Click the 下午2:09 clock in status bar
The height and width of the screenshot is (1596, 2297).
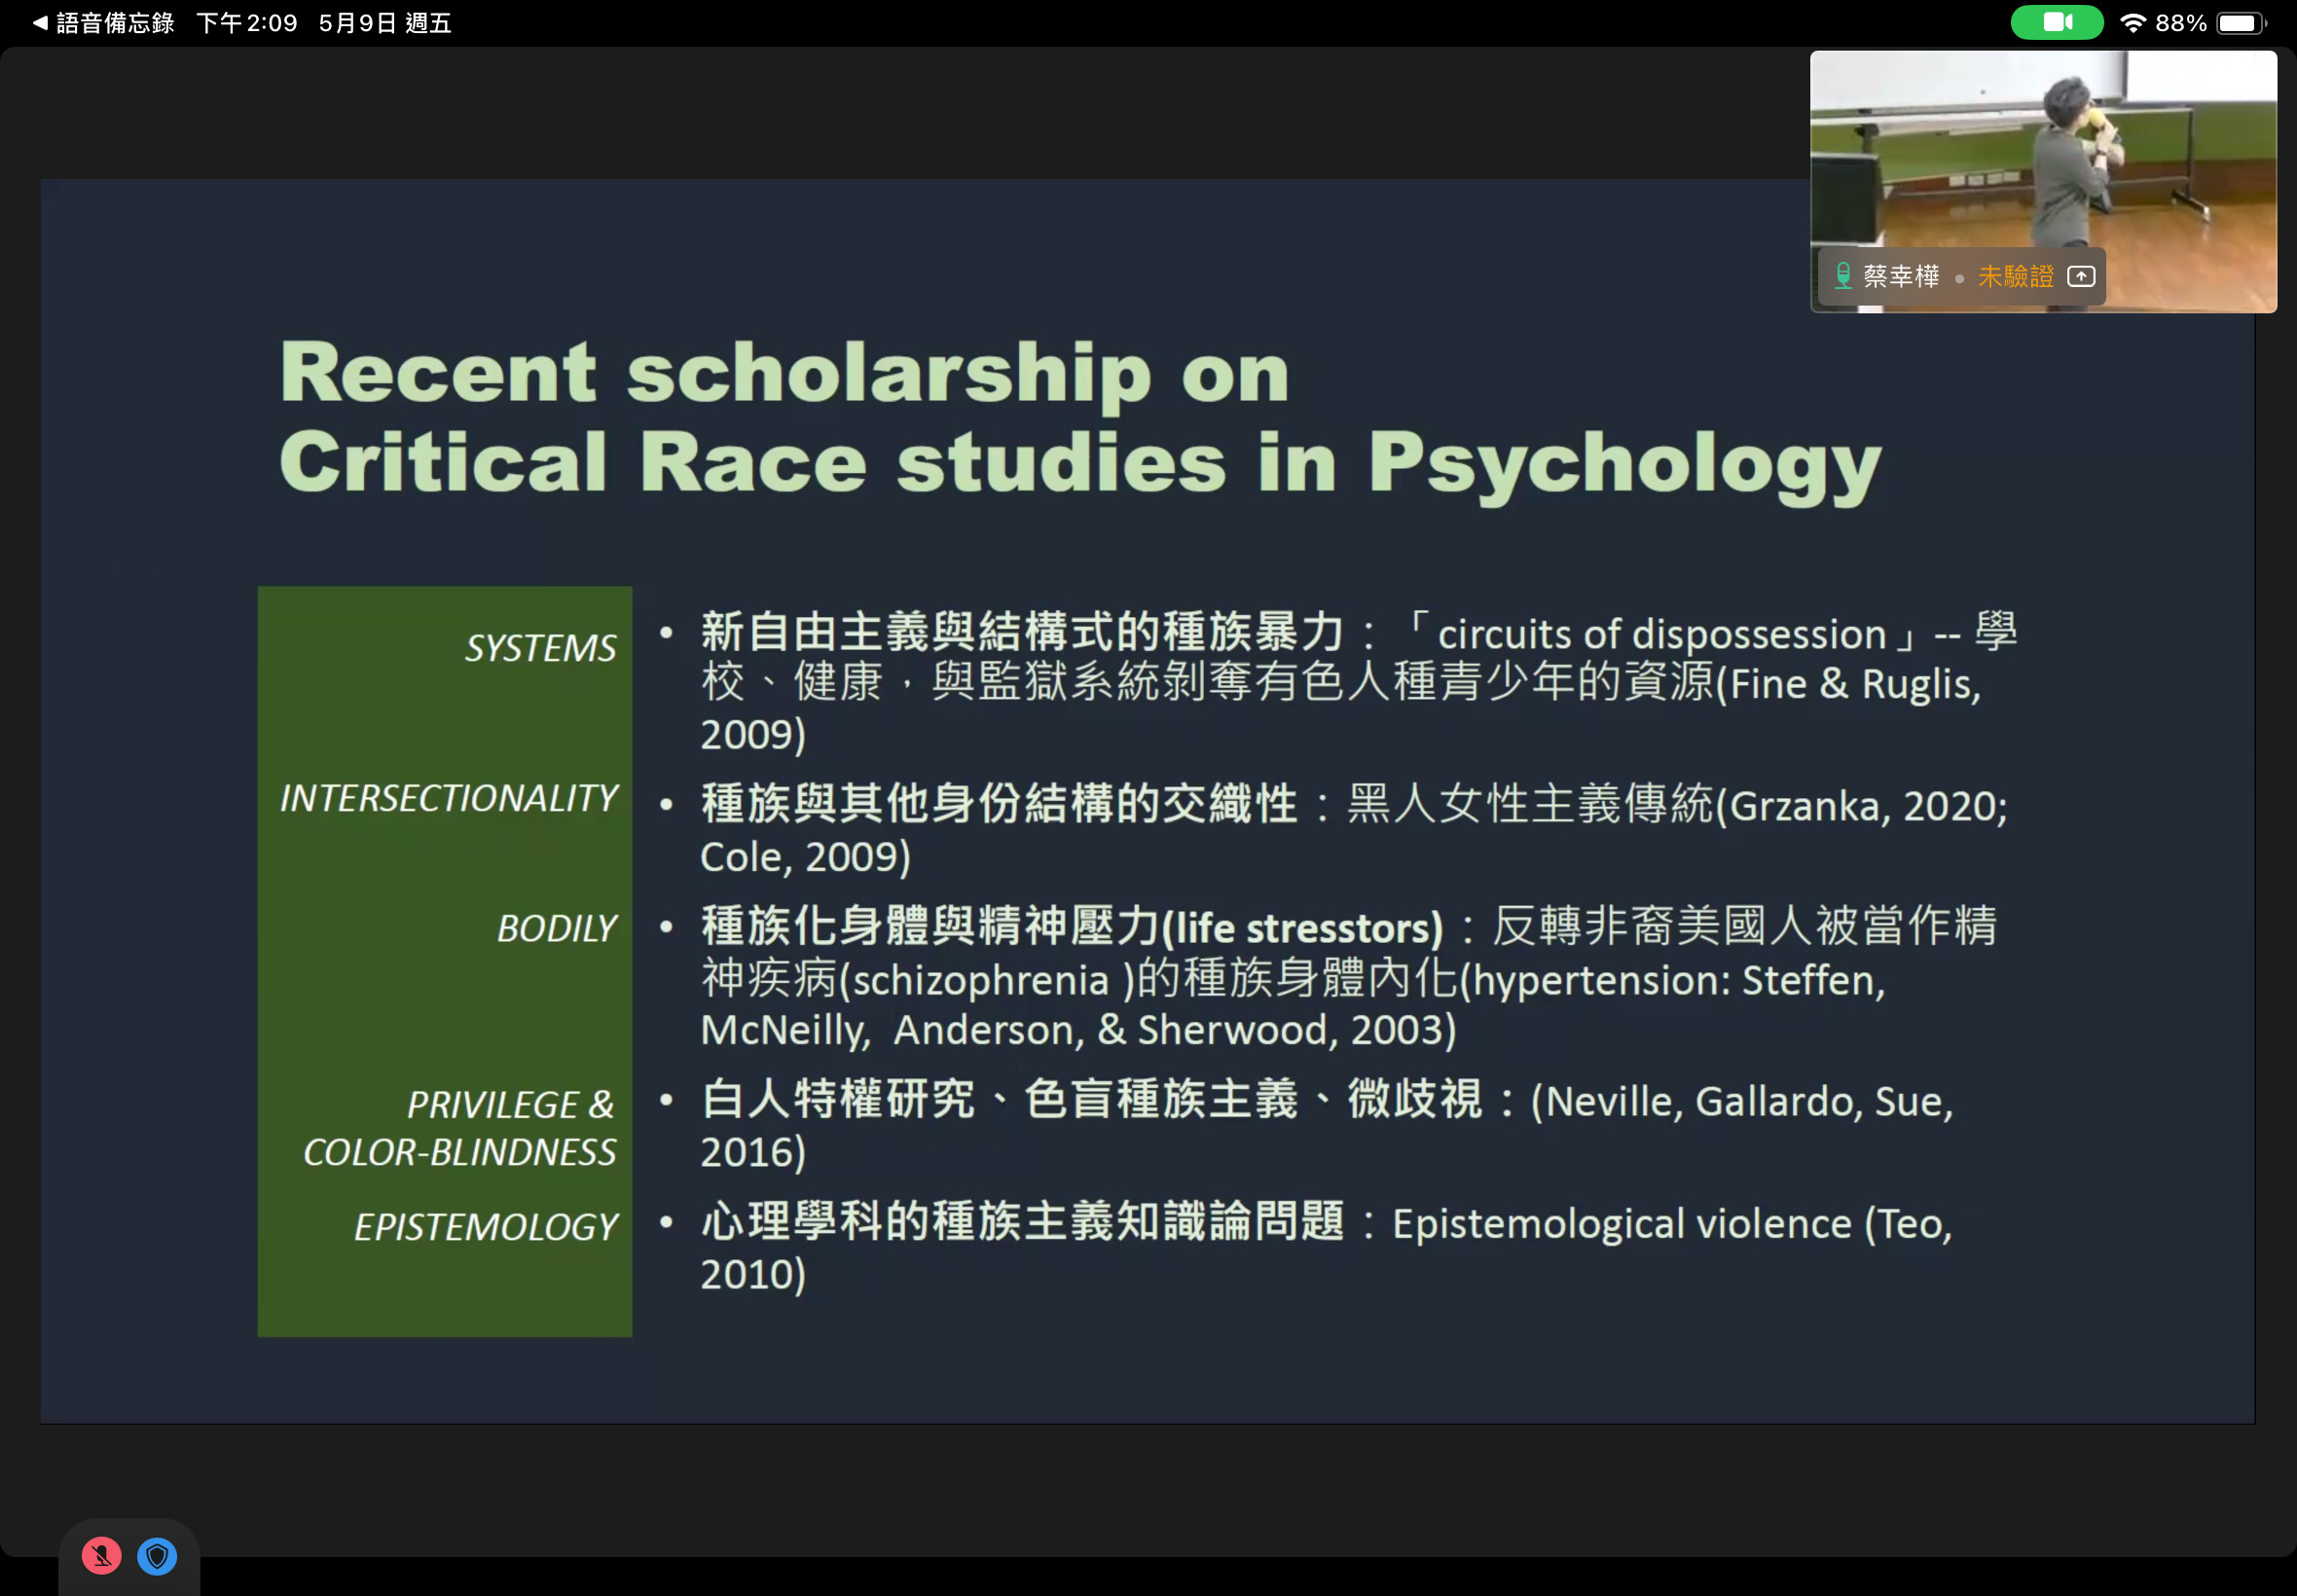click(x=247, y=23)
